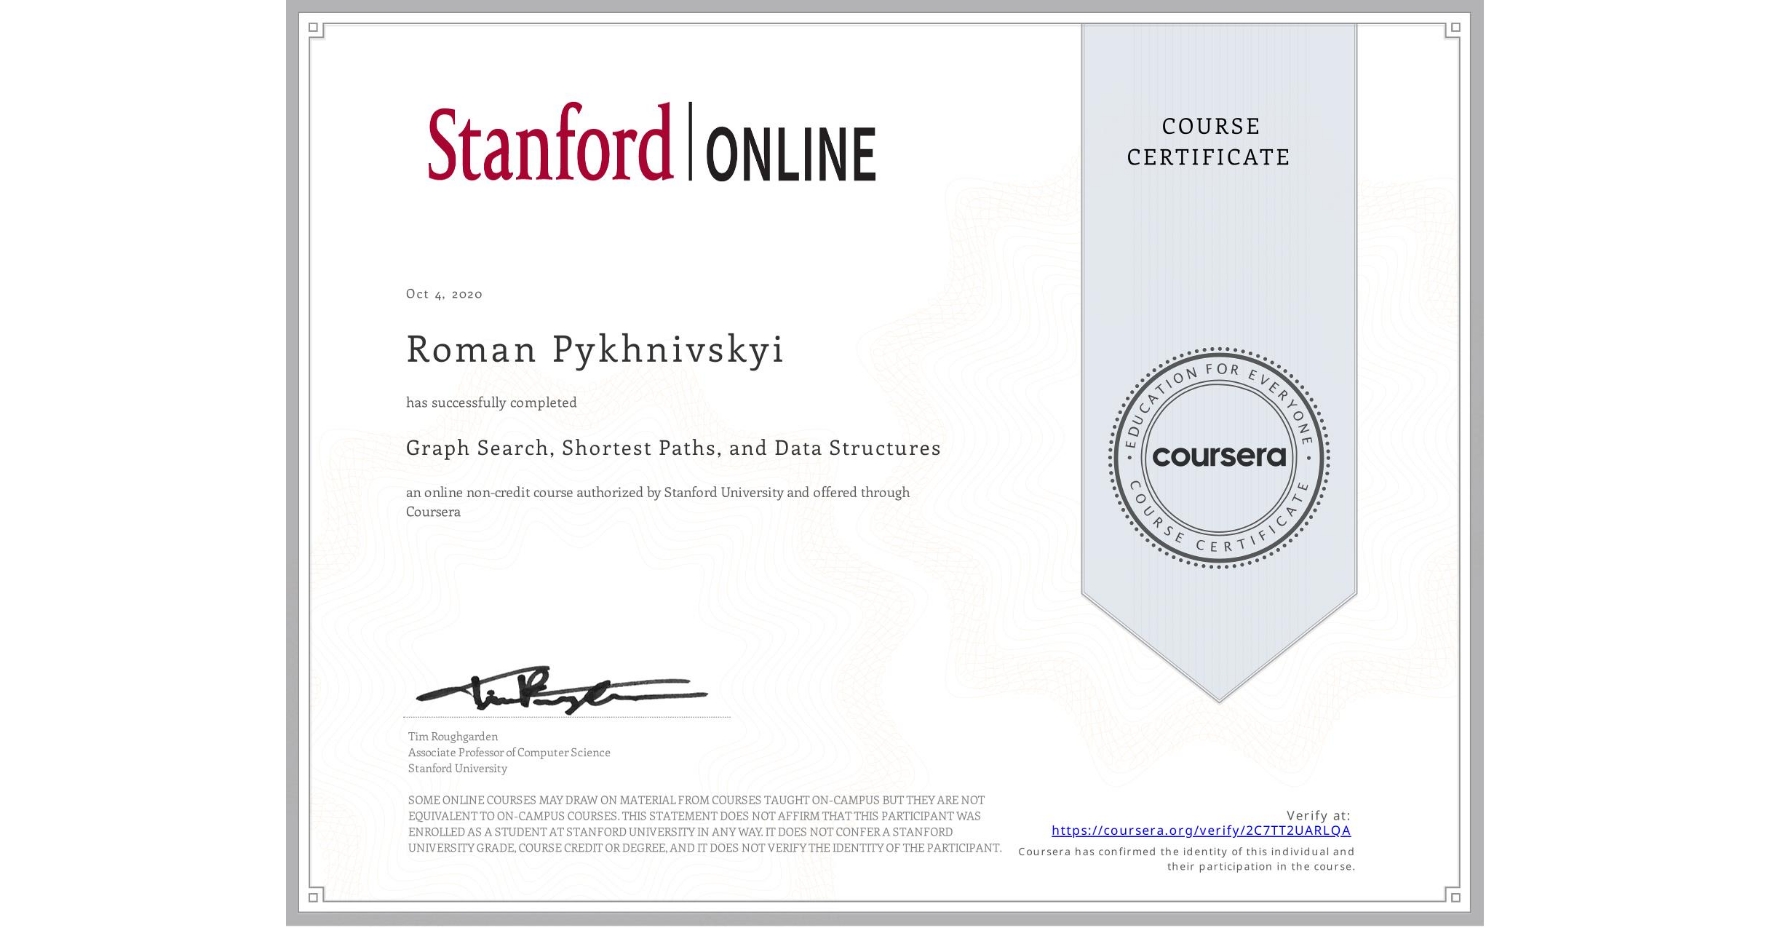Select the Coursera seal emblem
Screen dimensions: 1772x928
(x=1218, y=458)
